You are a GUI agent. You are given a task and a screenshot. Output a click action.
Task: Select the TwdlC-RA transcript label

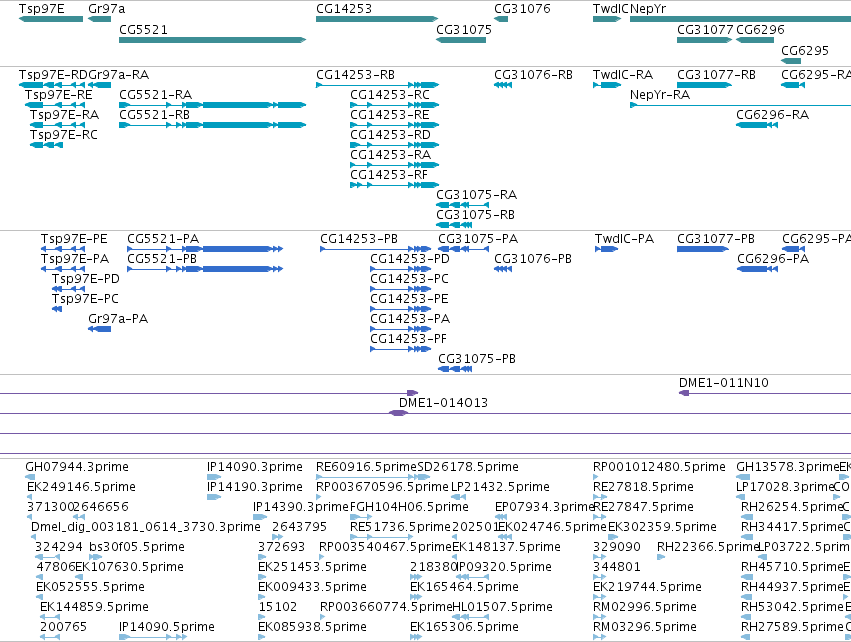click(x=623, y=75)
